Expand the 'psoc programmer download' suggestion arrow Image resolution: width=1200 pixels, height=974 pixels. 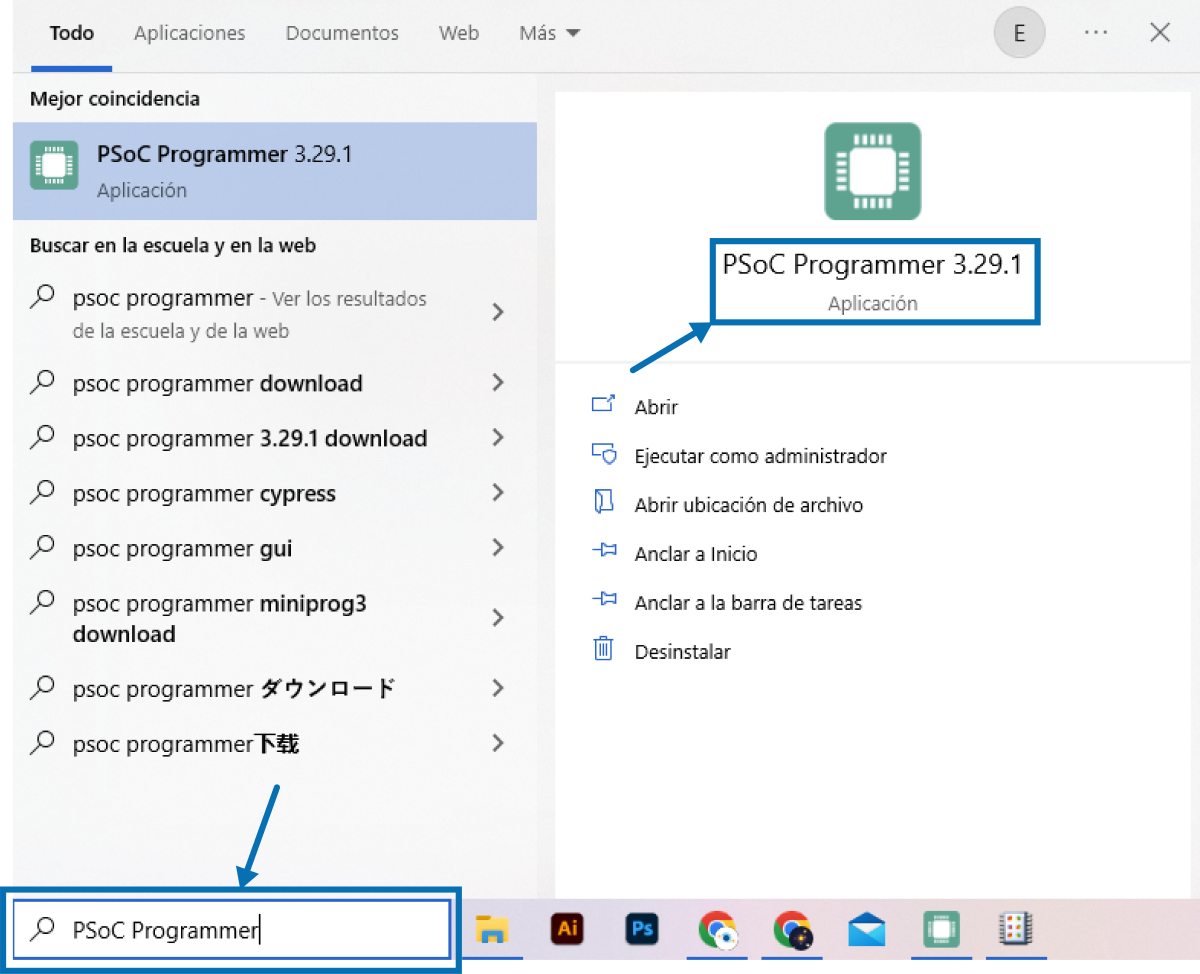tap(498, 382)
